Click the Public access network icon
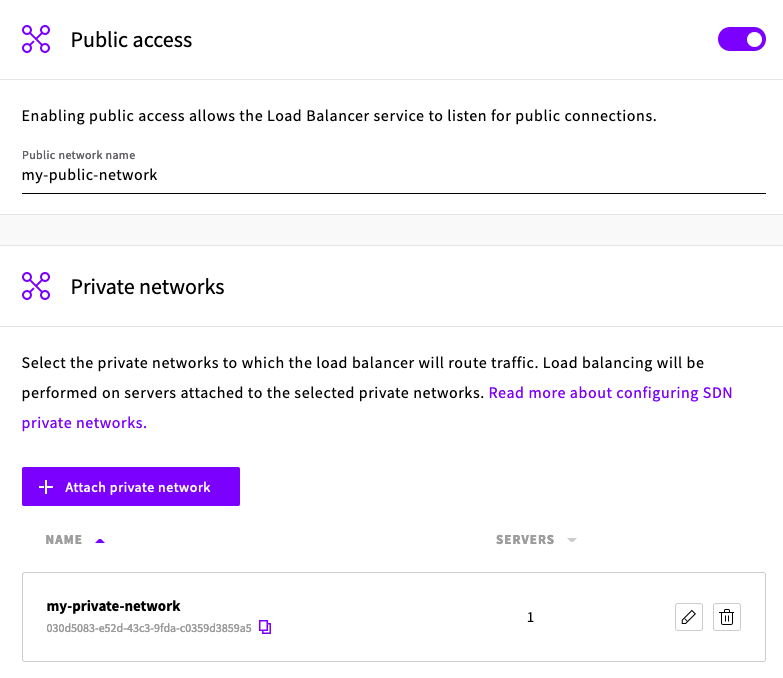This screenshot has height=678, width=783. click(x=36, y=39)
